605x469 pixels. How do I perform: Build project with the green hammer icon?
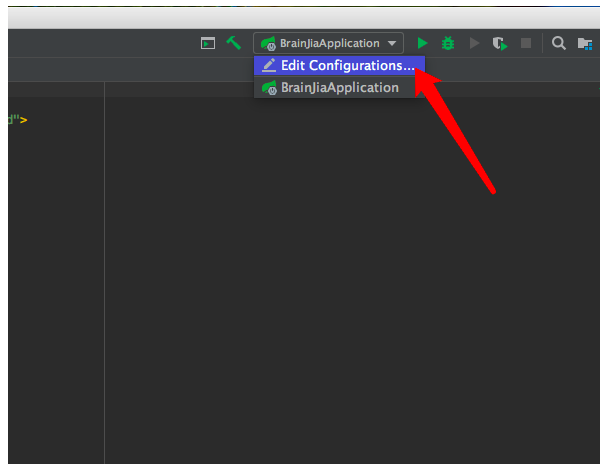(234, 43)
